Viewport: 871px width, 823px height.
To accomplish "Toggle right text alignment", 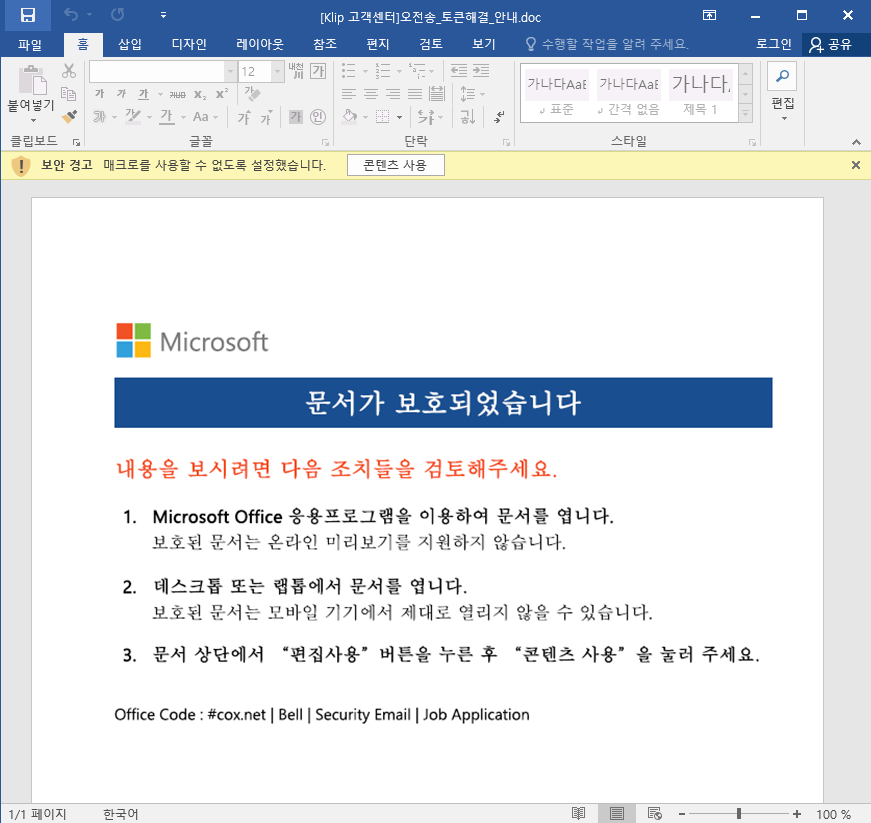I will click(393, 94).
